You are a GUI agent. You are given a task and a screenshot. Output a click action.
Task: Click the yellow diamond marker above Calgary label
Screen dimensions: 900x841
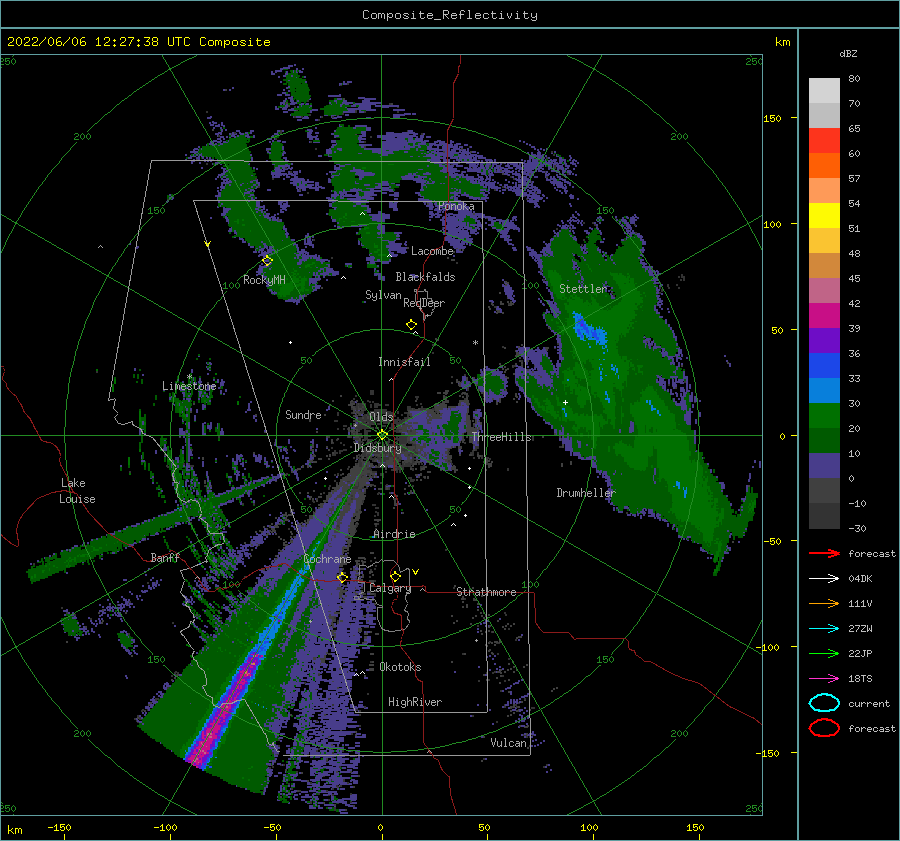point(395,576)
